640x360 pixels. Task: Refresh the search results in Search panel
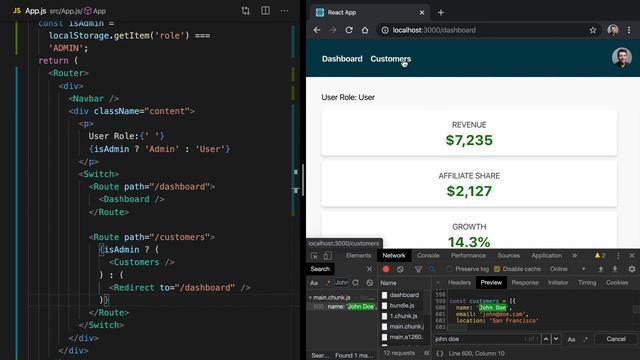[x=356, y=283]
